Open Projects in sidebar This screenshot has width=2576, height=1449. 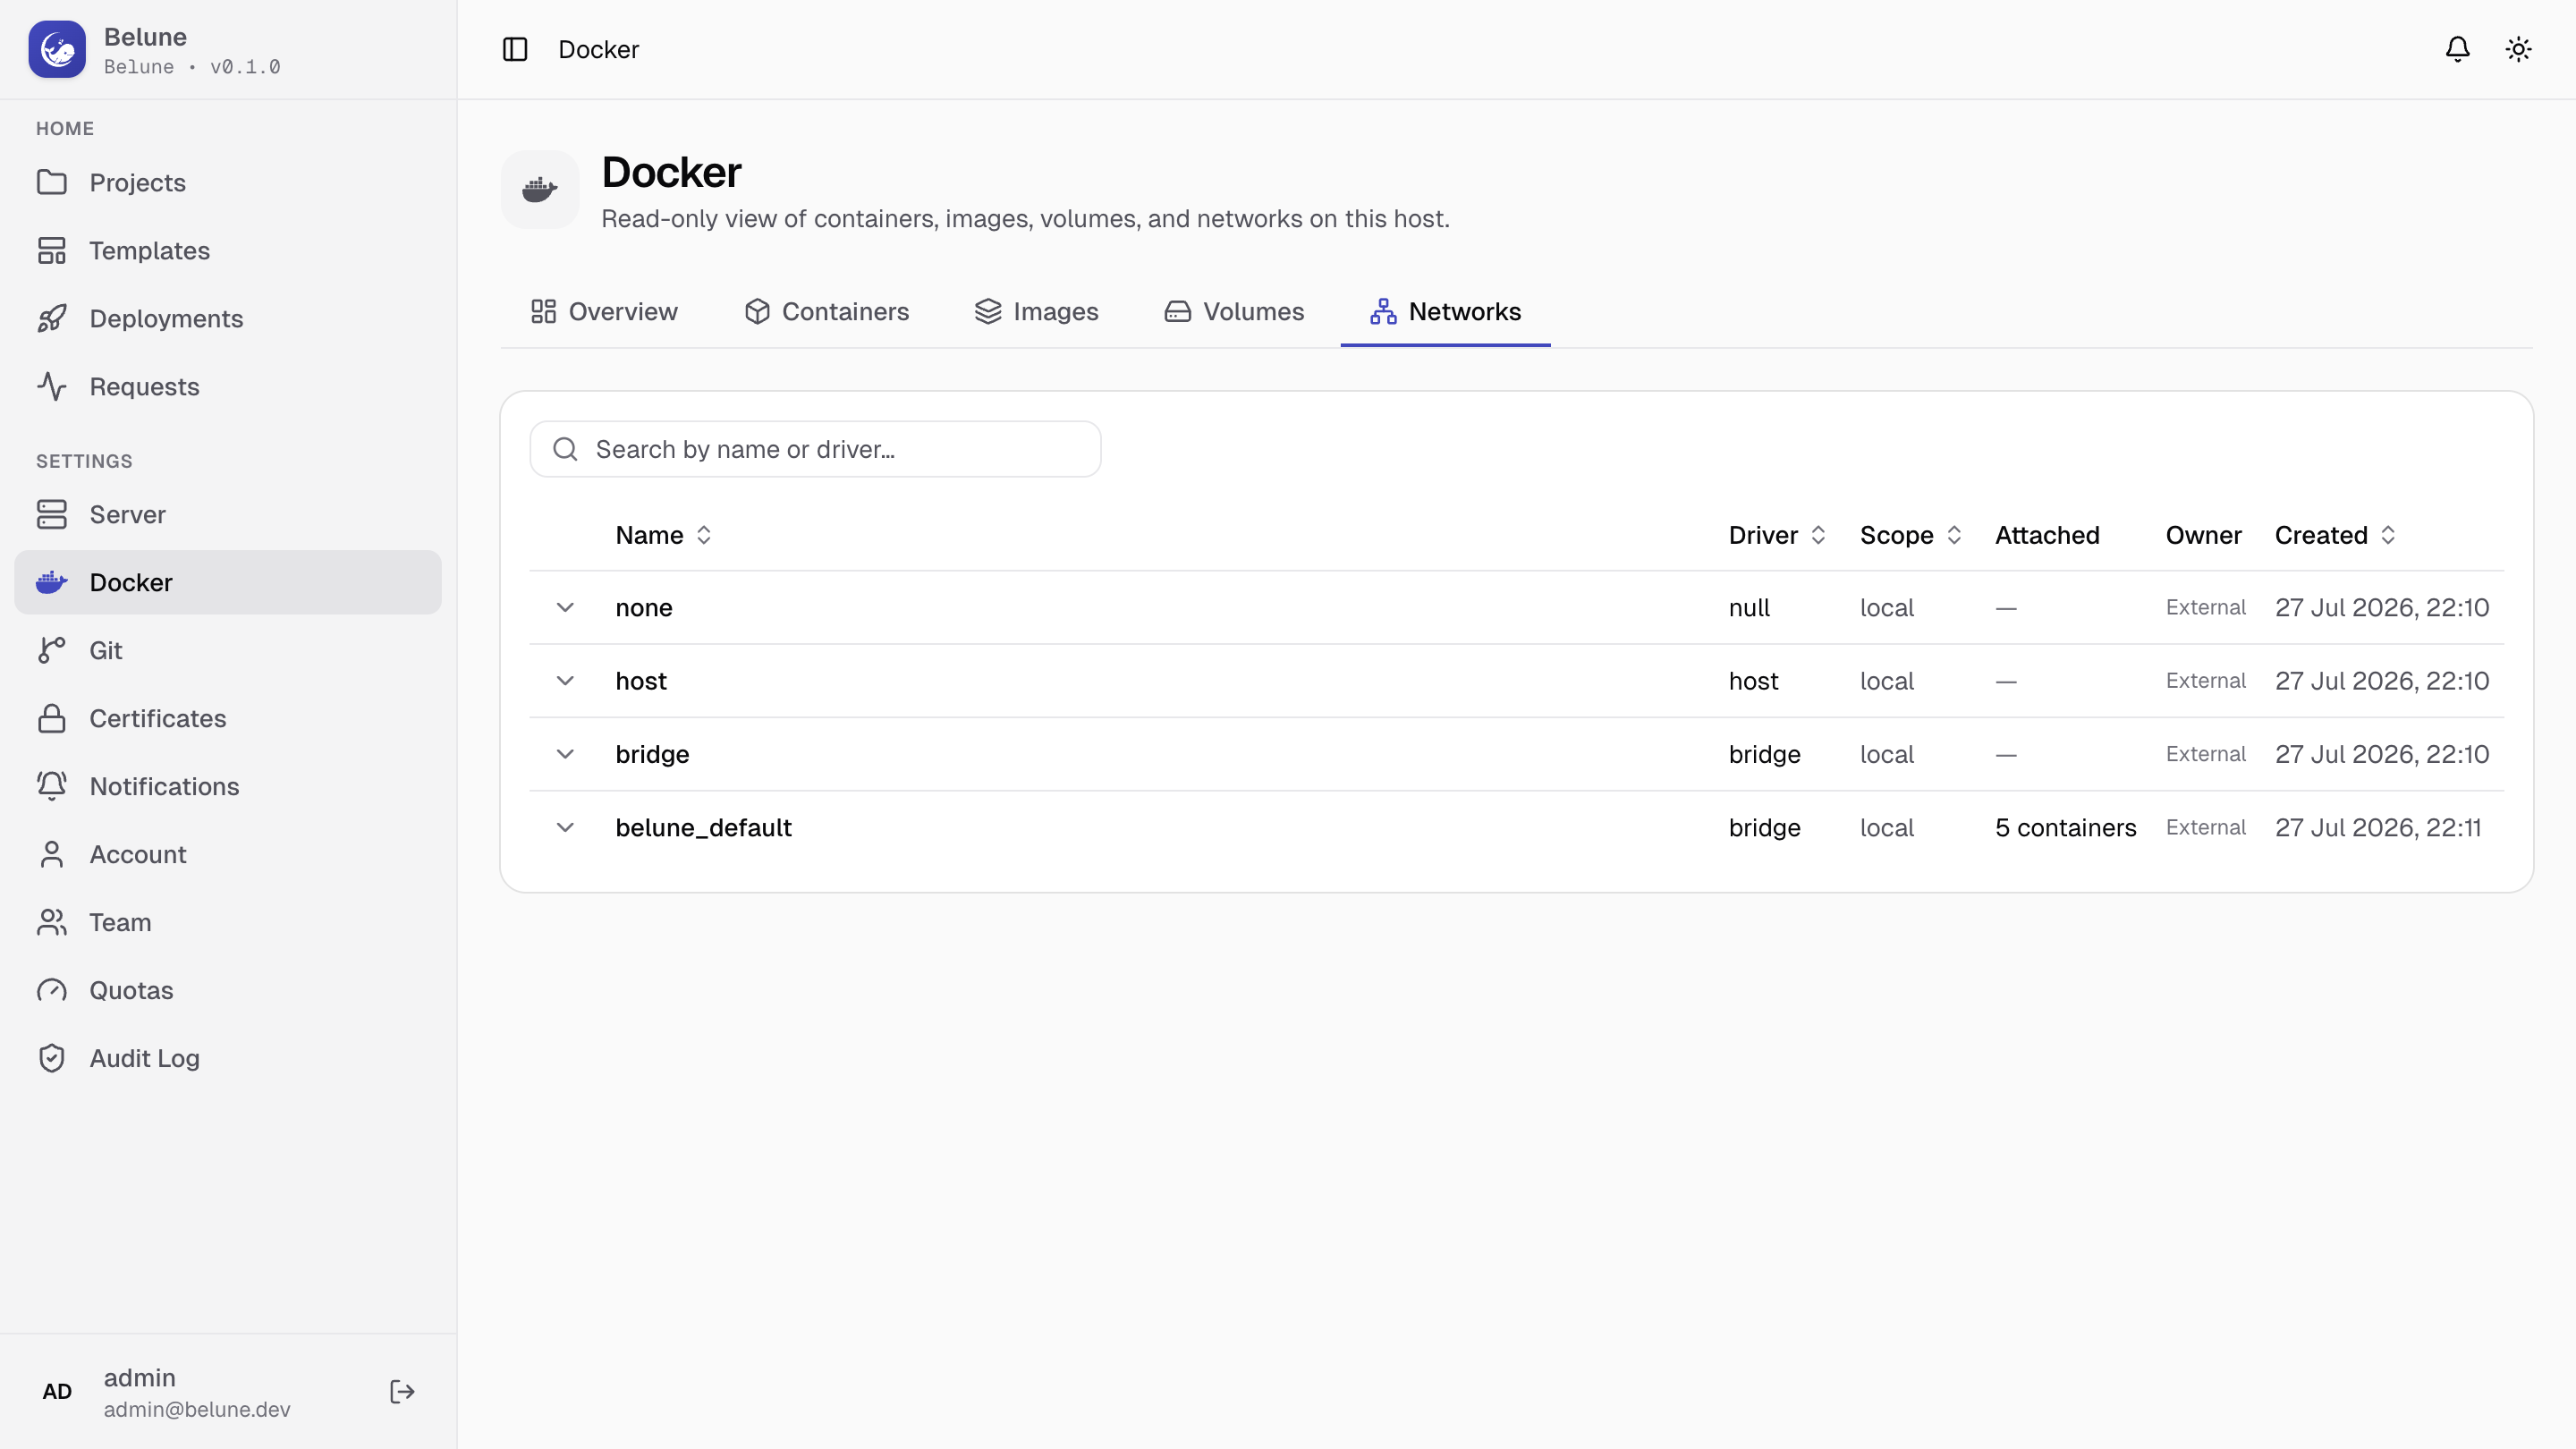228,182
